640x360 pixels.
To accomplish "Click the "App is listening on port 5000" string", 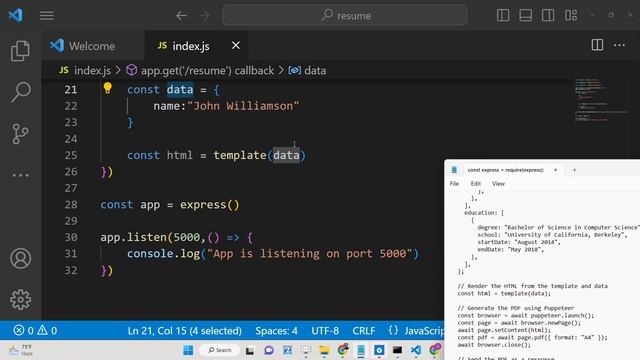I will 309,253.
